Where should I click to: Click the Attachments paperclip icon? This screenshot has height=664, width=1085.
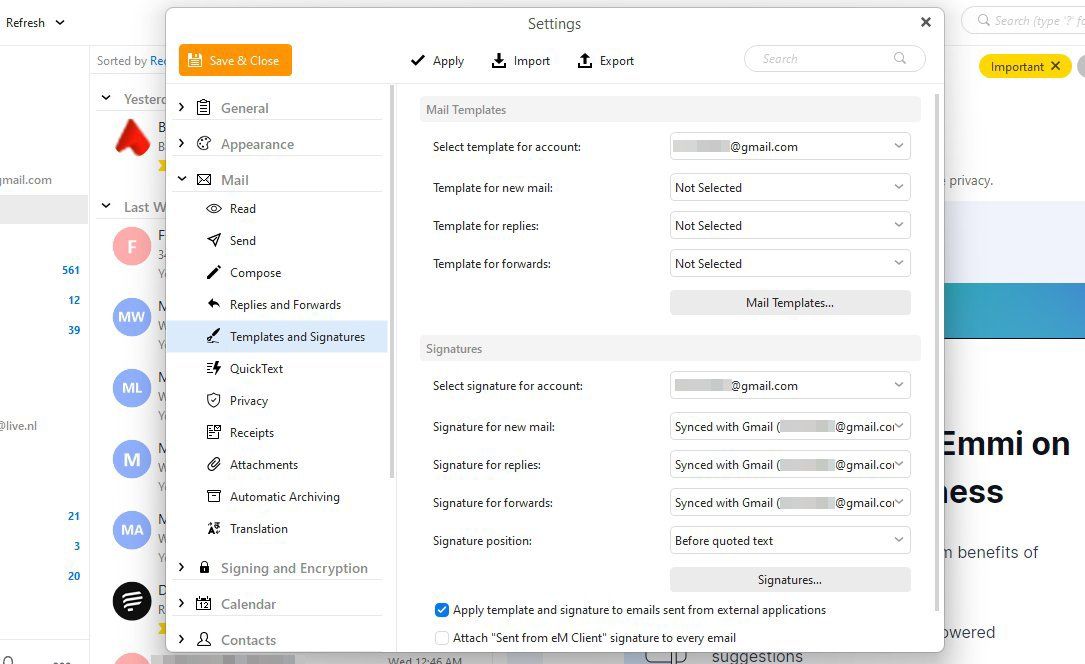[212, 464]
